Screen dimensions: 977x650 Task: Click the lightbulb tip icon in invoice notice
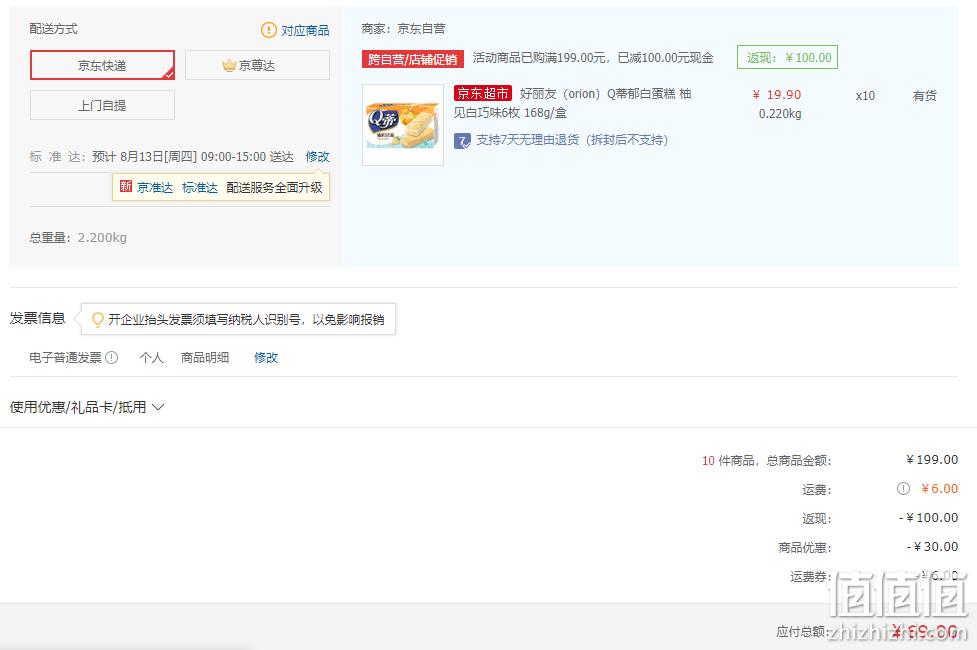tap(98, 320)
